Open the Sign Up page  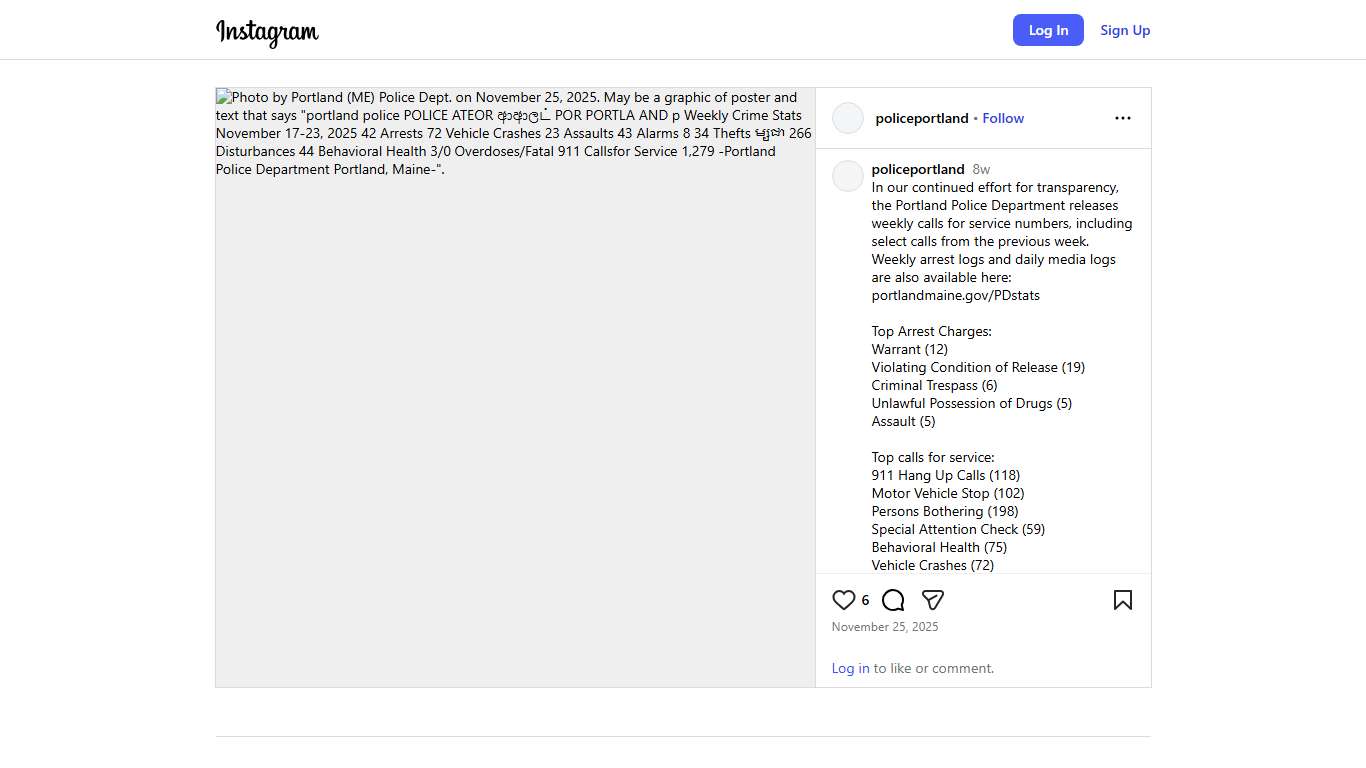[1125, 30]
